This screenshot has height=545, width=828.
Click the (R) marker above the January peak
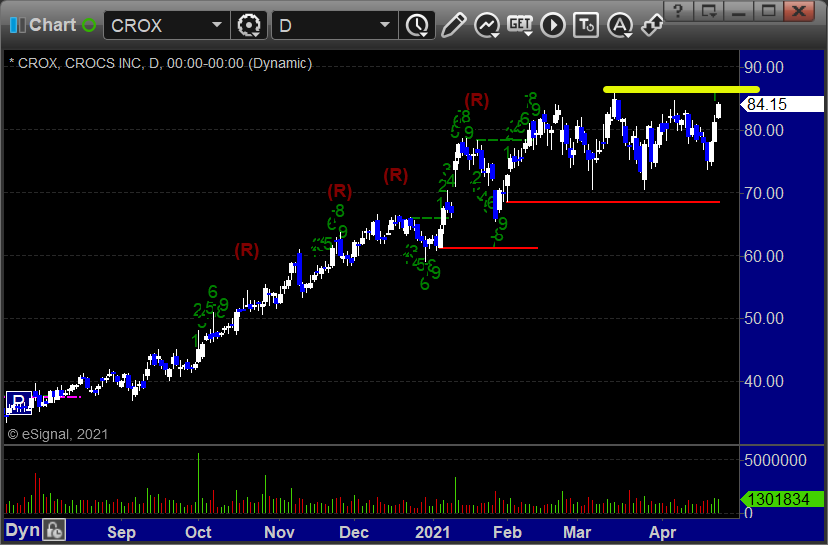(477, 100)
